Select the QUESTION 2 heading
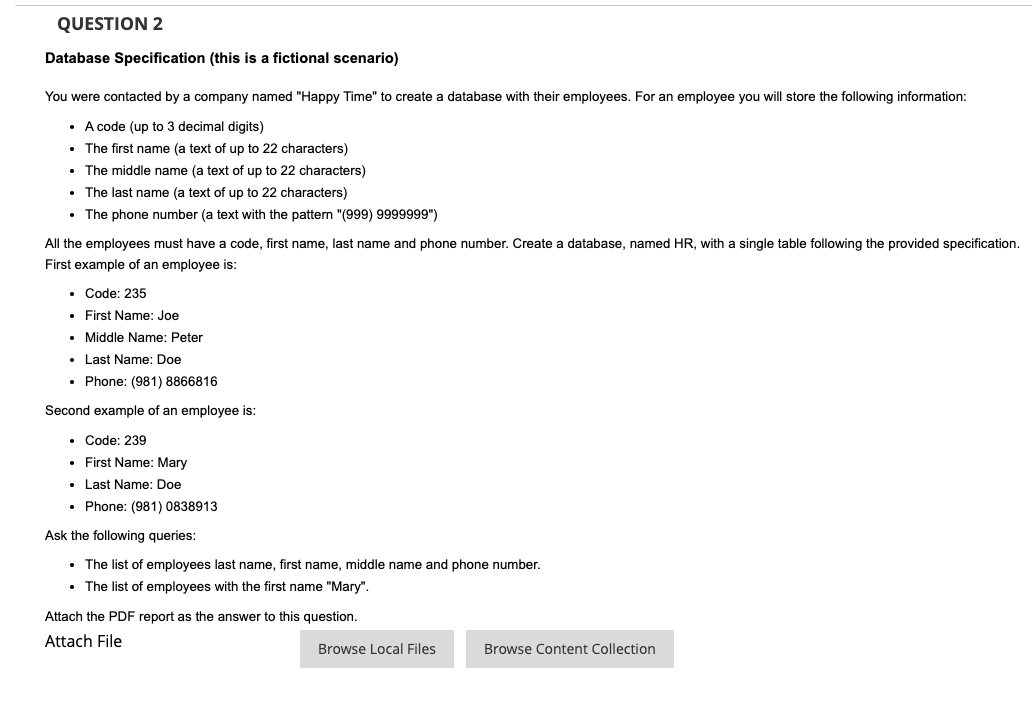Viewport: 1032px width, 716px height. click(x=109, y=23)
